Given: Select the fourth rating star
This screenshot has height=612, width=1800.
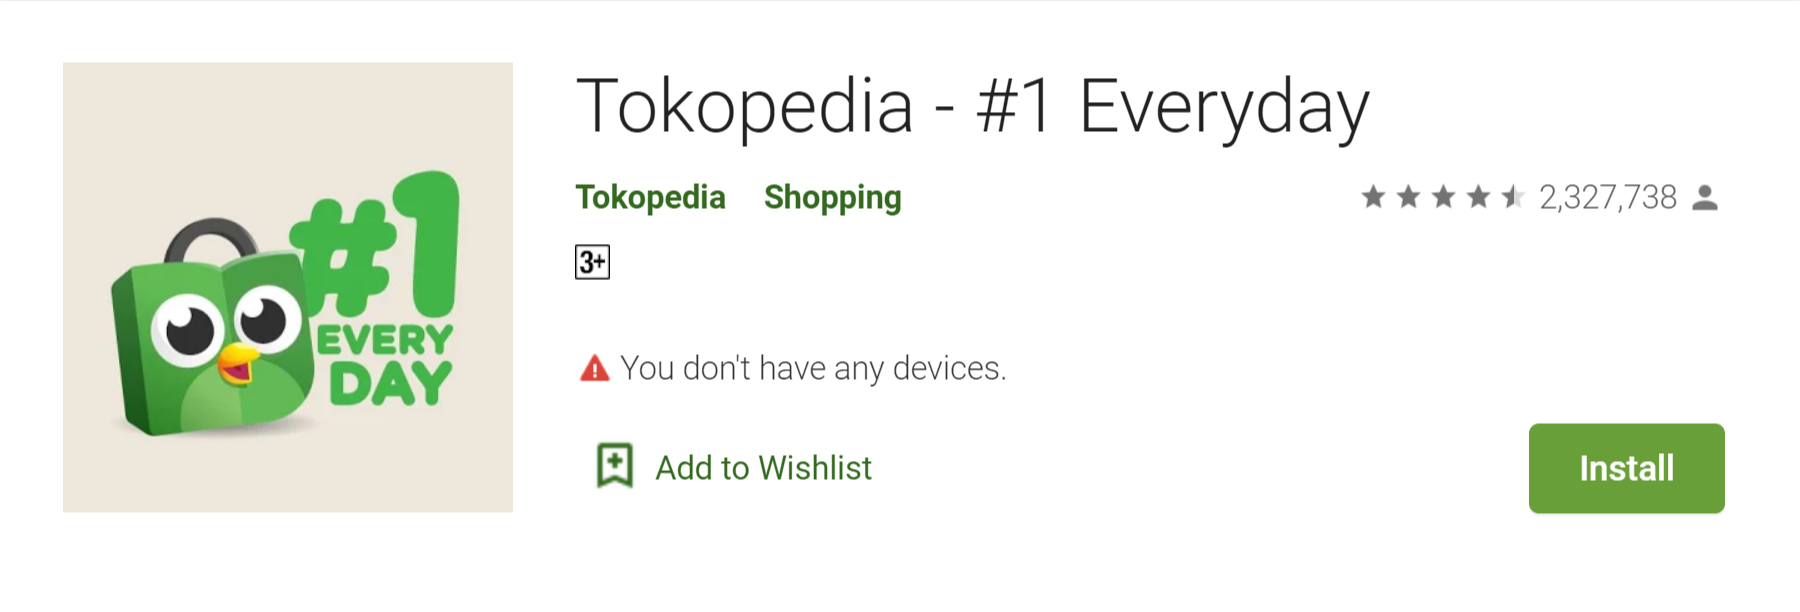Looking at the screenshot, I should (x=1477, y=197).
